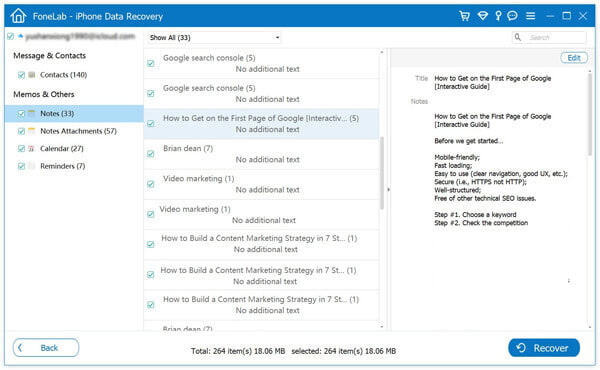
Task: Minimize the FoneLab window
Action: pos(550,16)
